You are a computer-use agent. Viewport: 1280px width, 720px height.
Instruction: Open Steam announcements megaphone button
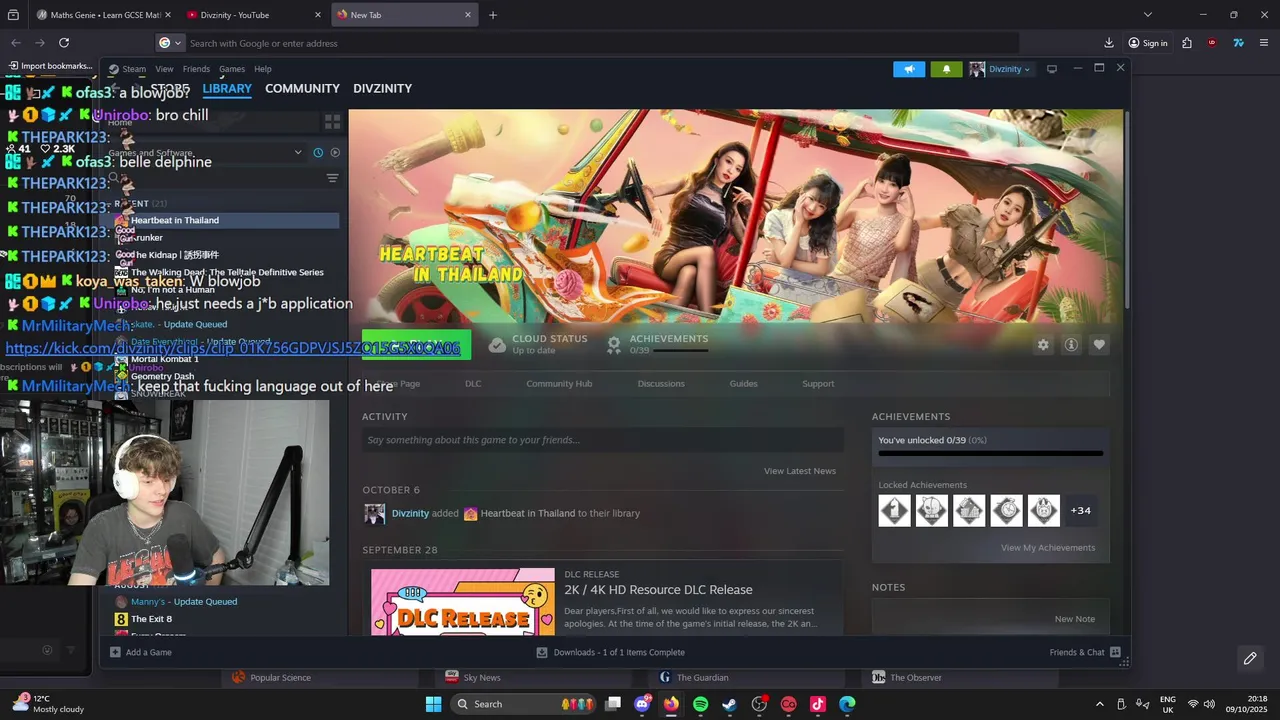pyautogui.click(x=909, y=69)
